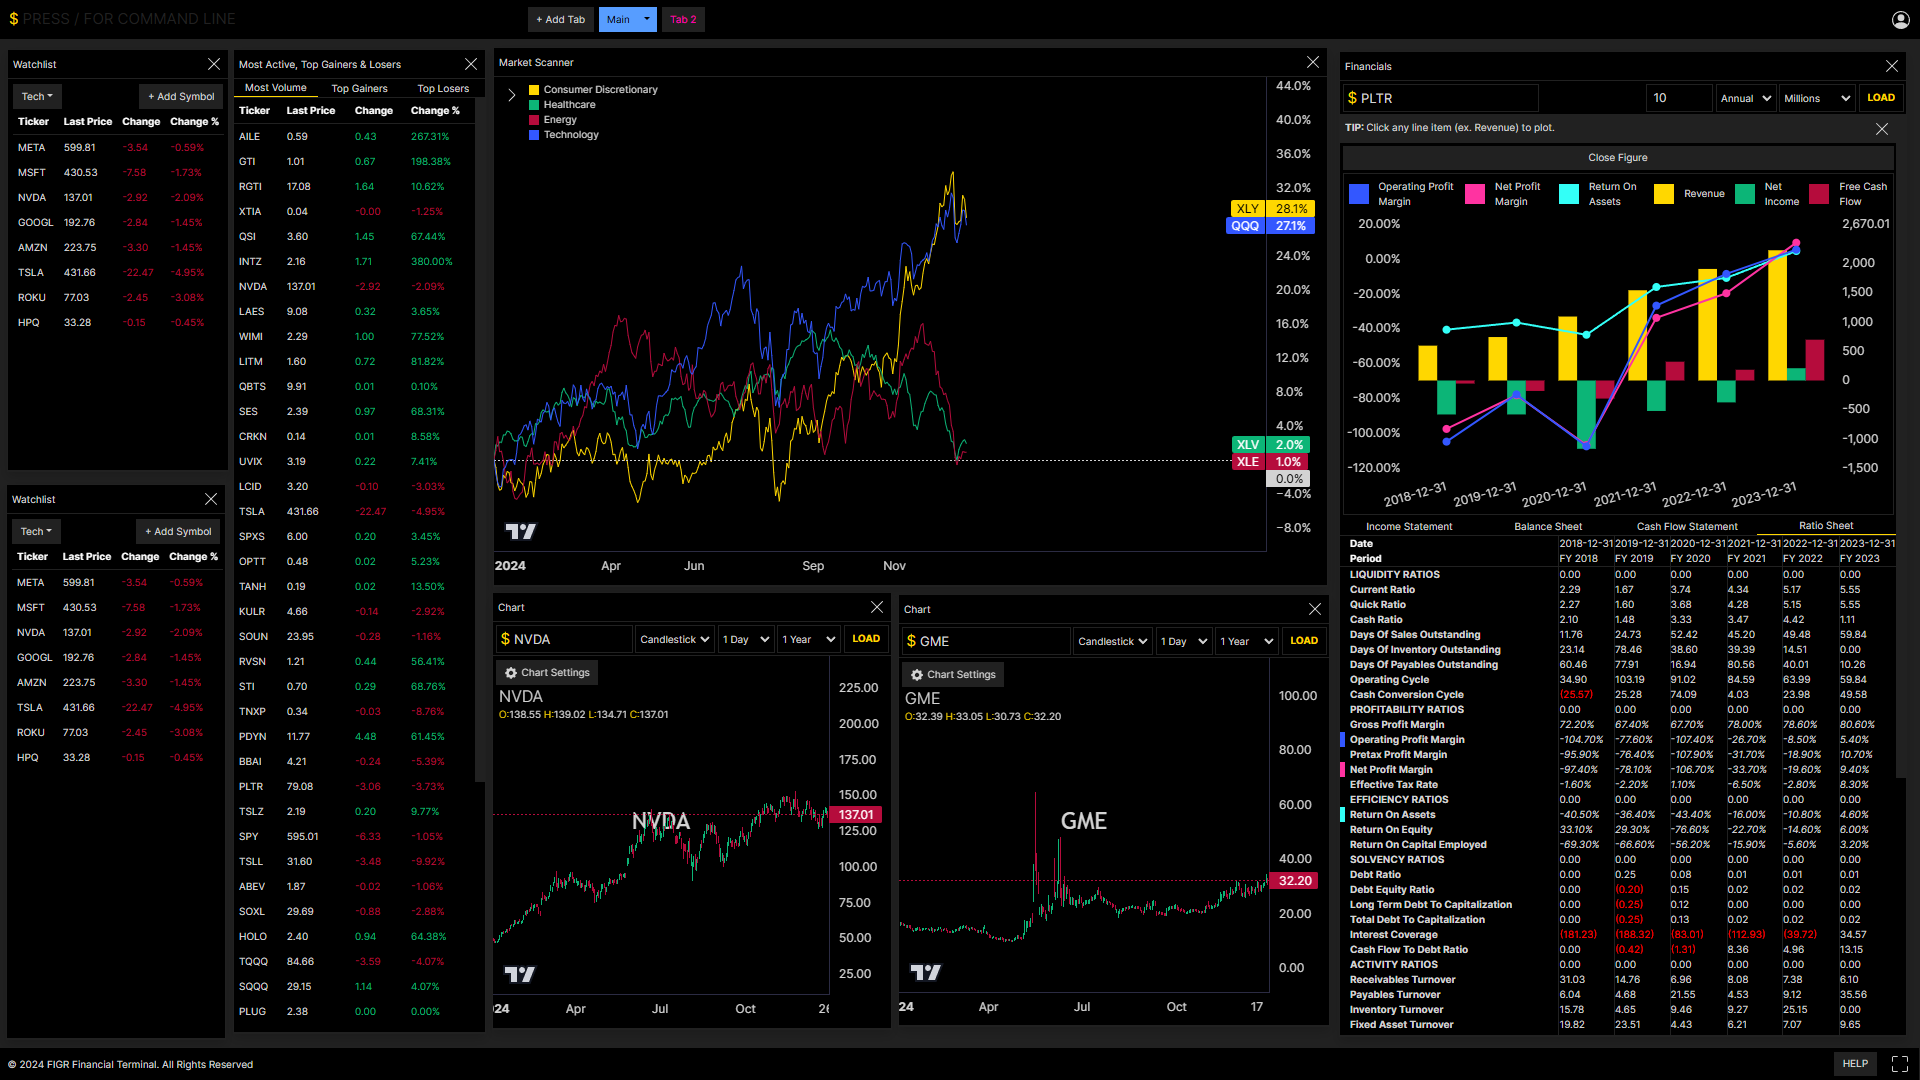Toggle Free Cash Flow crimson legend swatch
The height and width of the screenshot is (1080, 1920).
pos(1820,194)
